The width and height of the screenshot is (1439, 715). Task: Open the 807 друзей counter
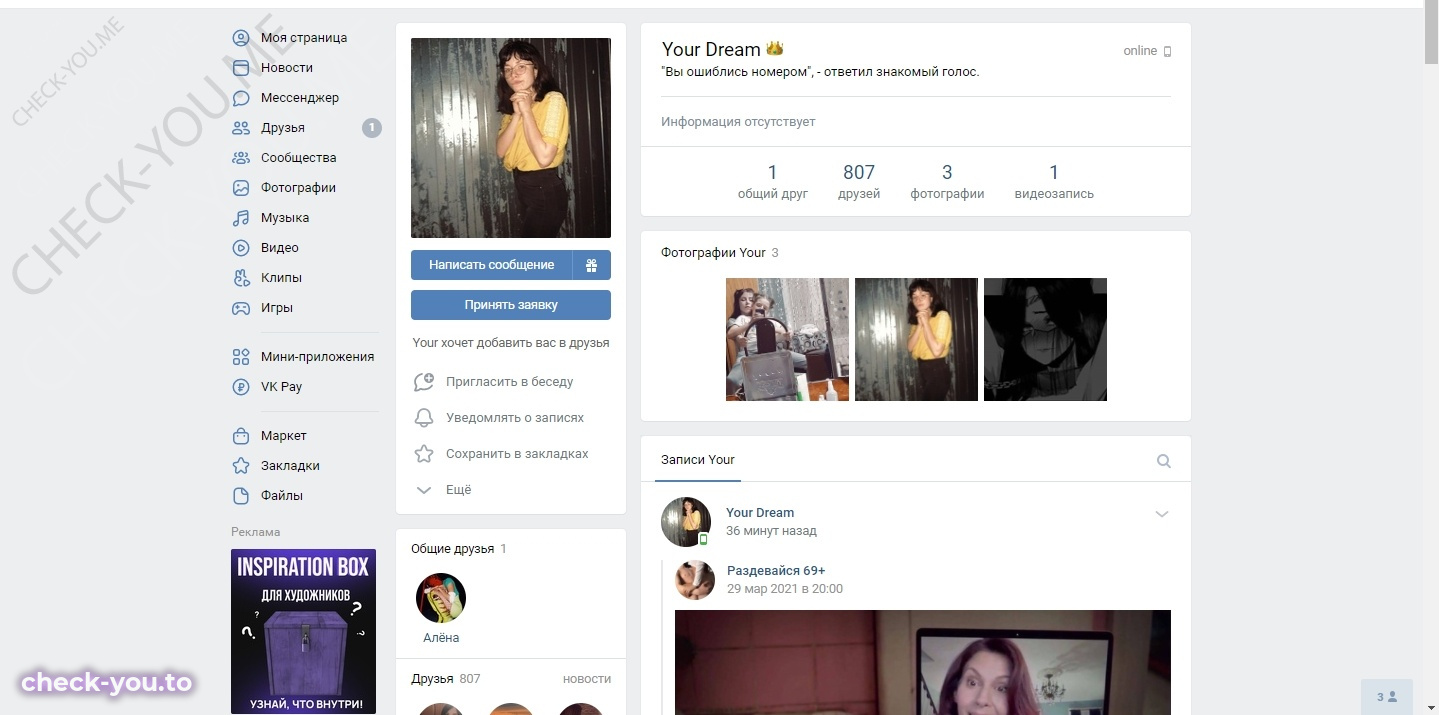[859, 182]
